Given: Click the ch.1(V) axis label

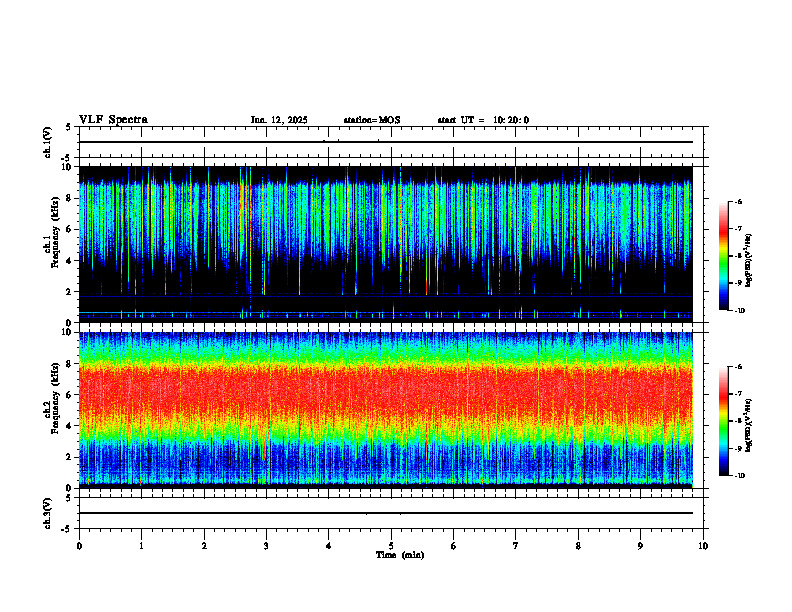Looking at the screenshot, I should coord(47,142).
